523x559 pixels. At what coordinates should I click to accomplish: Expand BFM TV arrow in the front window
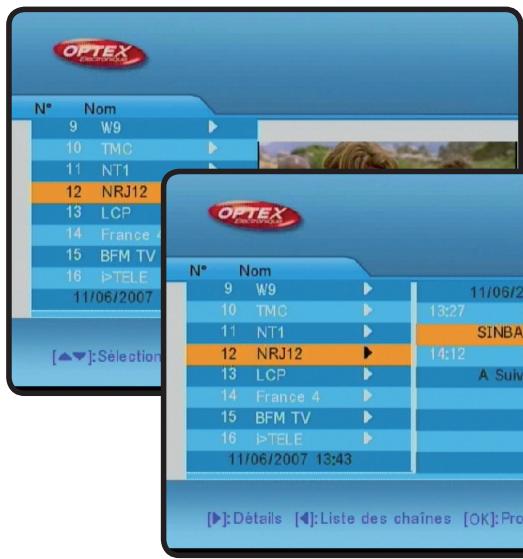click(368, 417)
